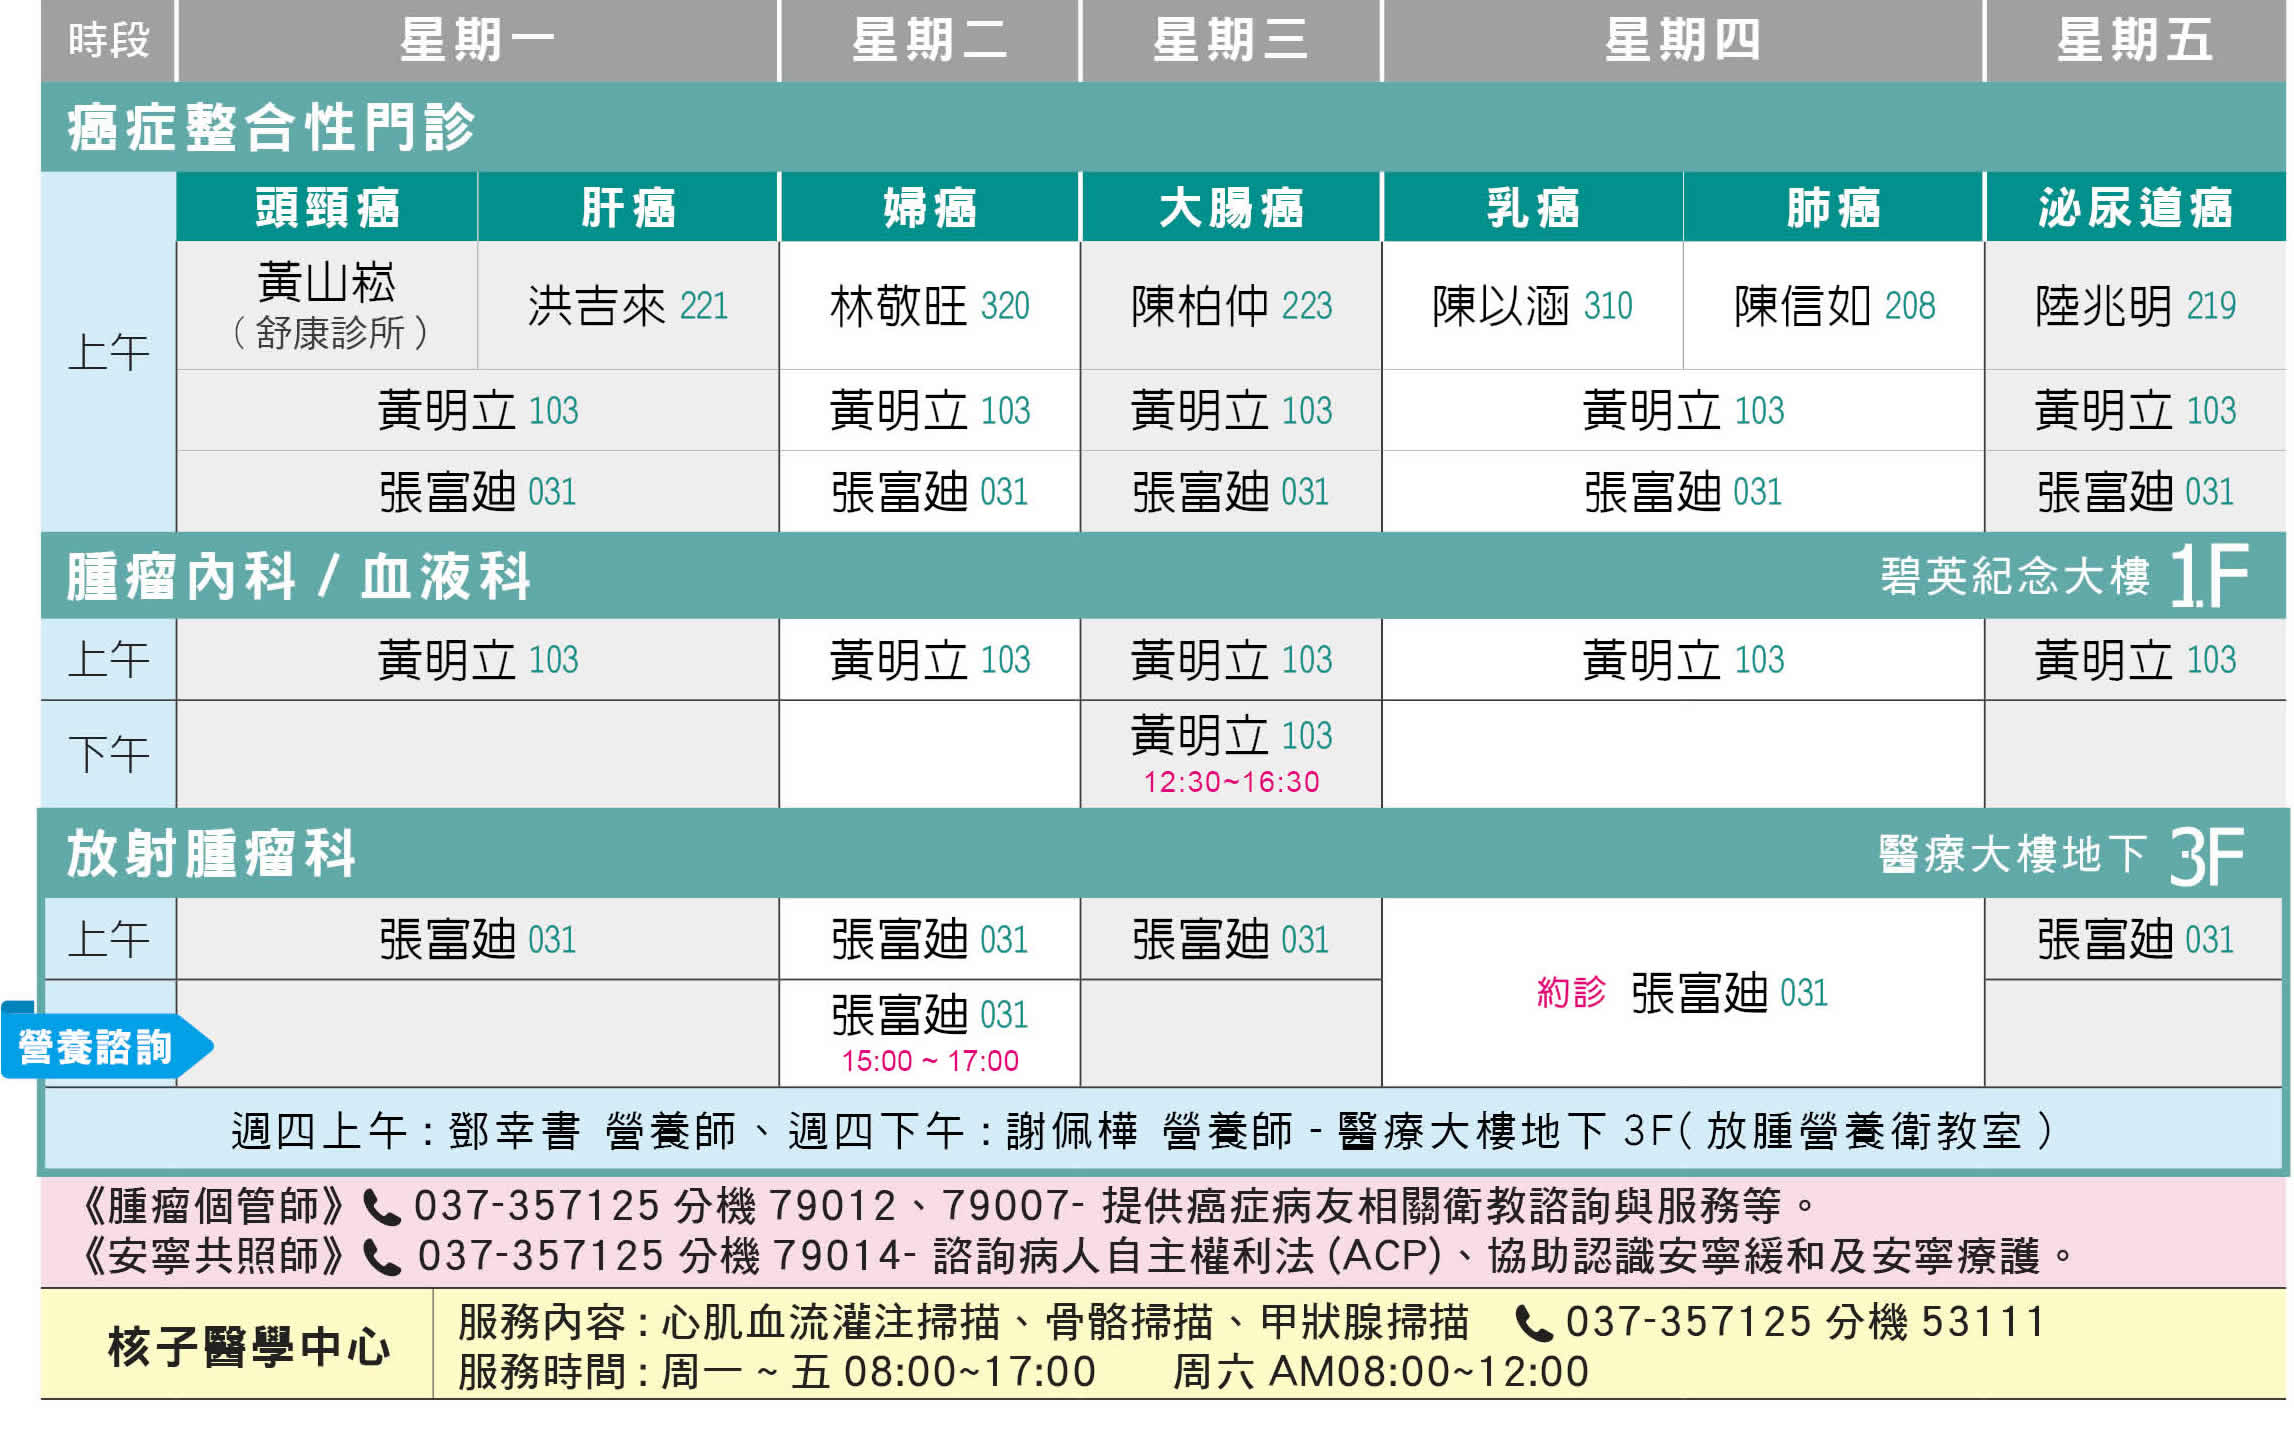Viewport: 2294px width, 1446px height.
Task: Select doctor 陳以涵 310 under 乳癌
Action: [1532, 306]
